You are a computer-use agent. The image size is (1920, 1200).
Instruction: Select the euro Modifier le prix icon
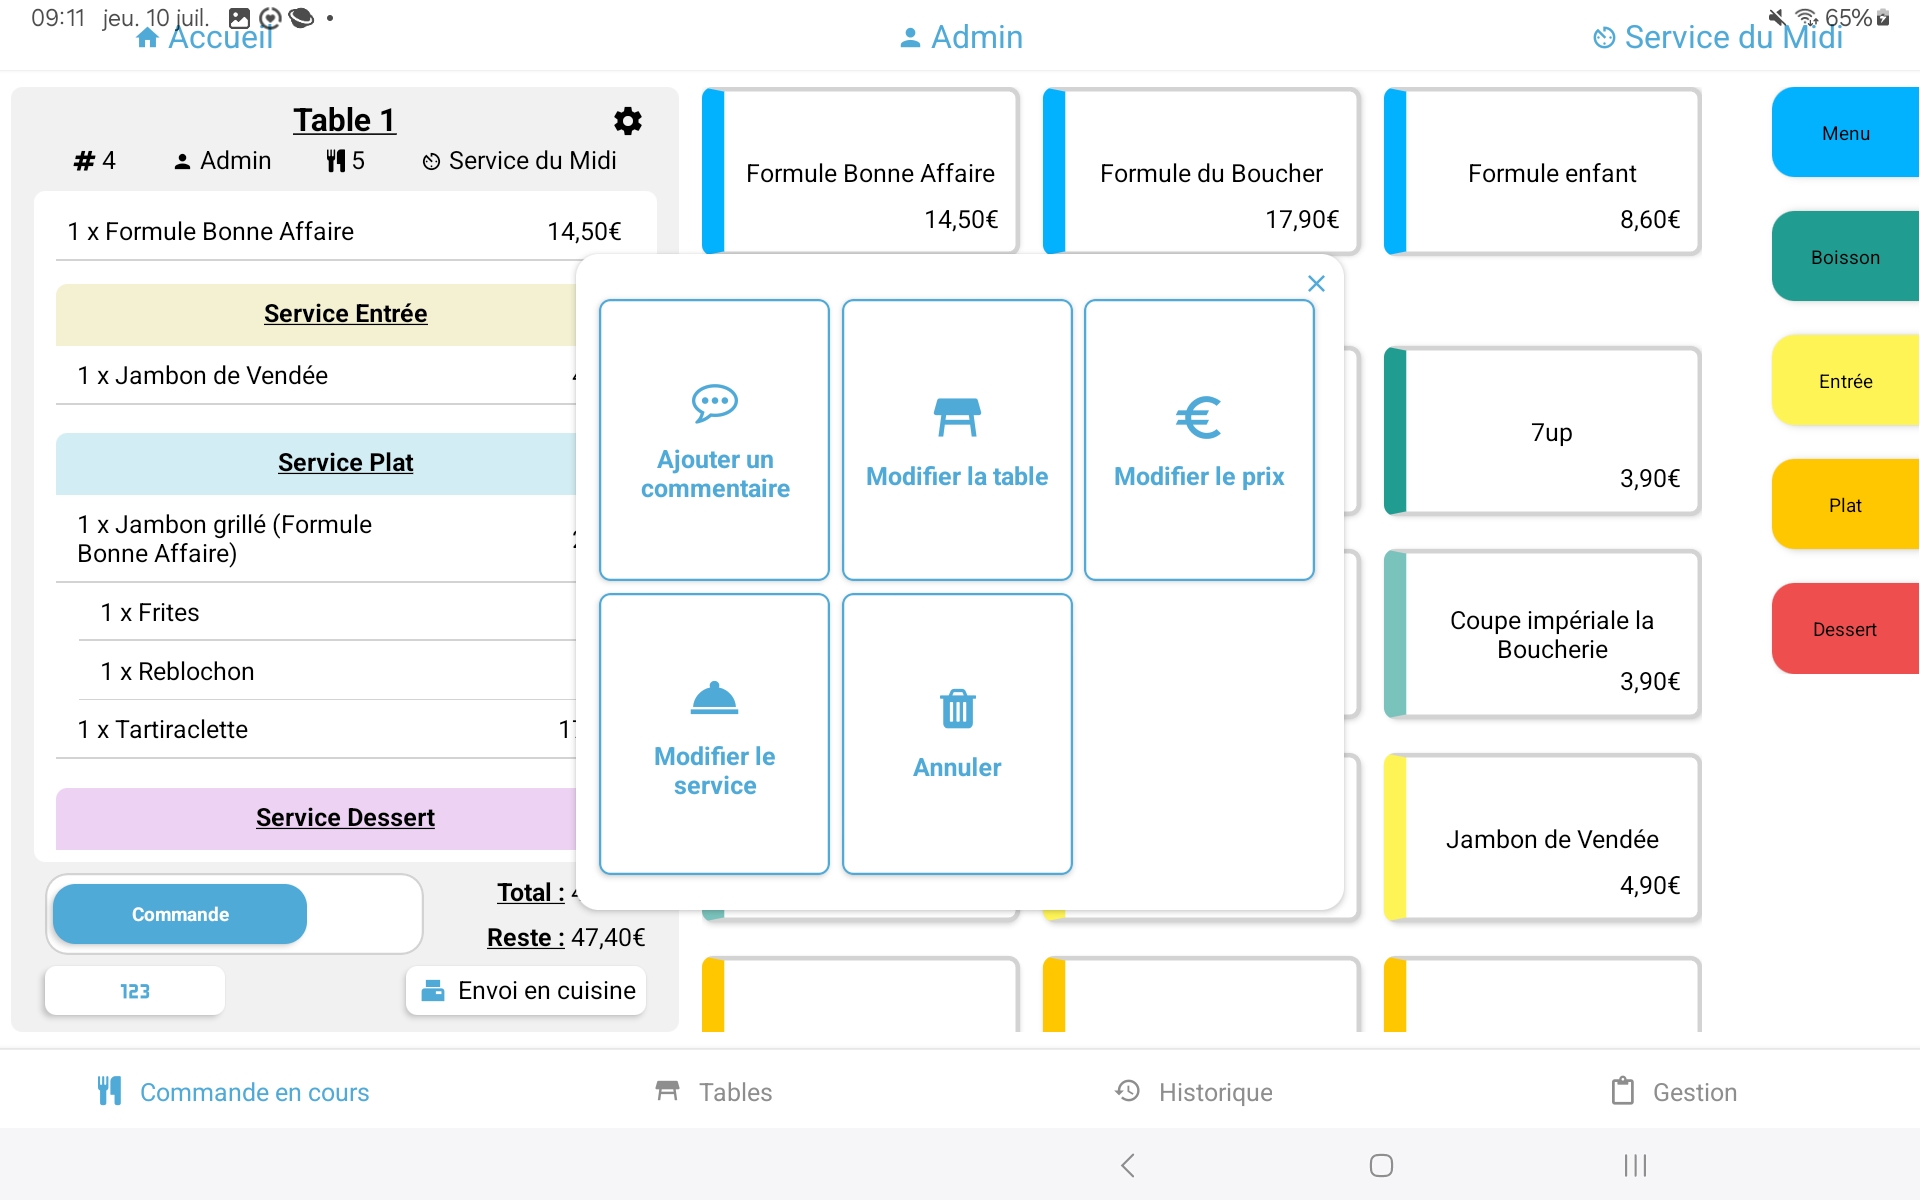tap(1199, 417)
